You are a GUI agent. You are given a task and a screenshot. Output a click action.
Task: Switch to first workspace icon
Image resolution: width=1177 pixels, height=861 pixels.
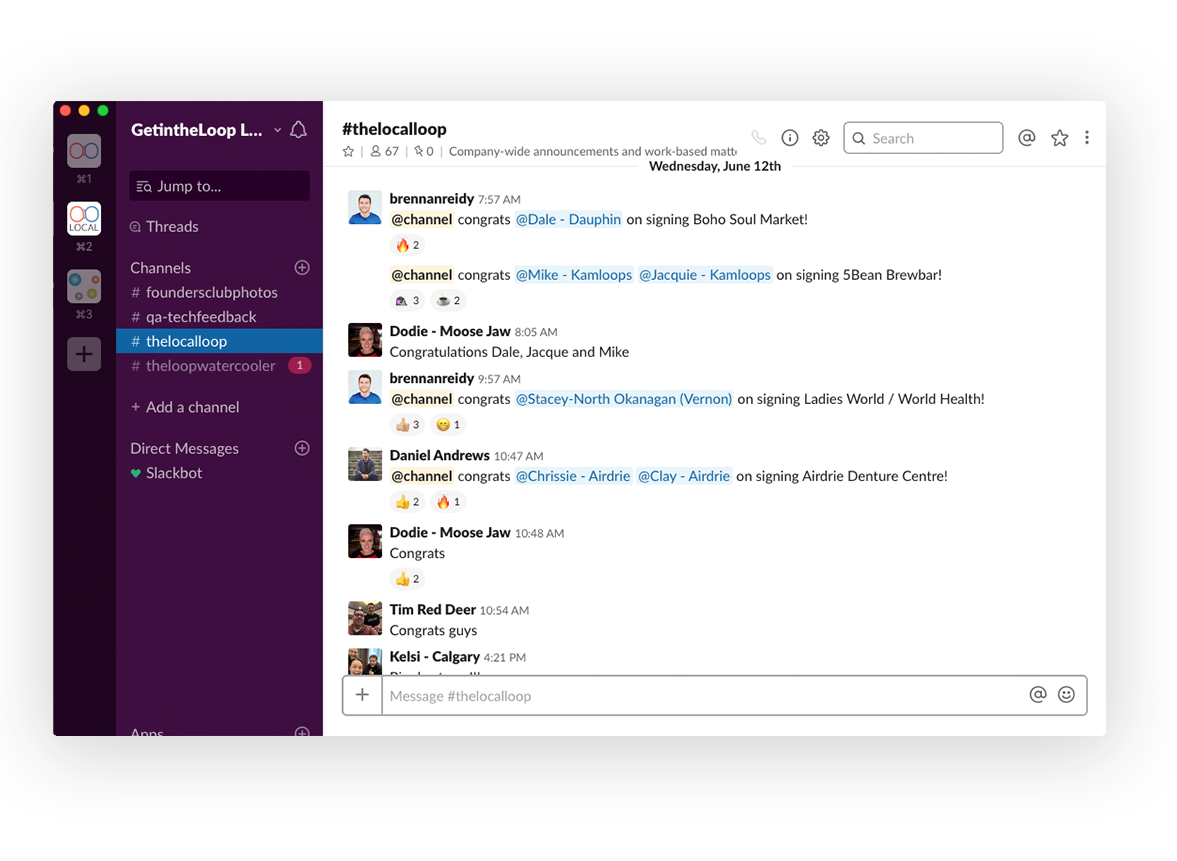84,151
